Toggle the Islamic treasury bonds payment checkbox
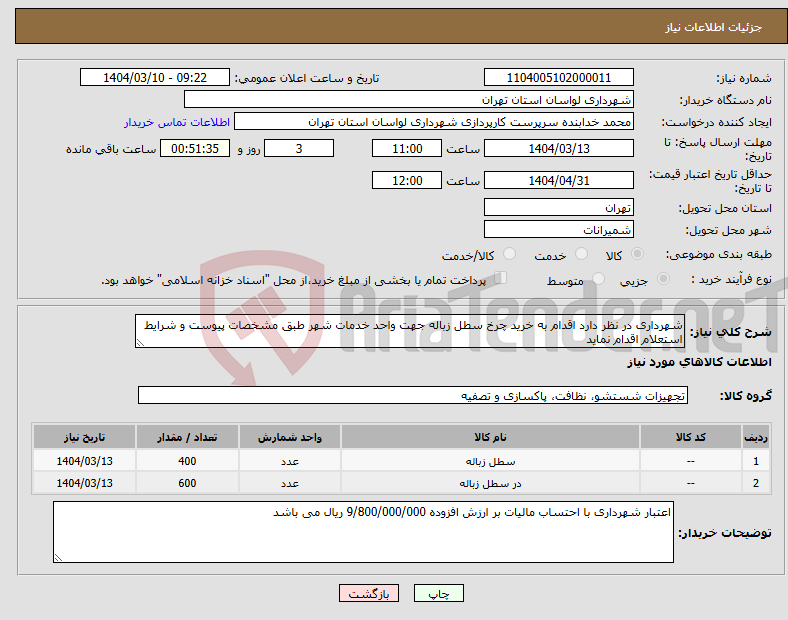This screenshot has width=788, height=620. click(501, 278)
